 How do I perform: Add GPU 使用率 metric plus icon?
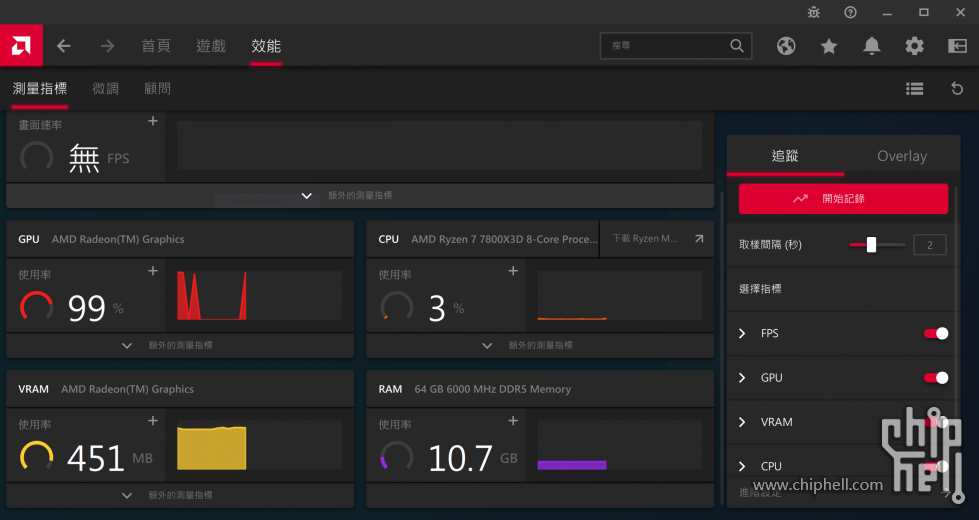(153, 271)
